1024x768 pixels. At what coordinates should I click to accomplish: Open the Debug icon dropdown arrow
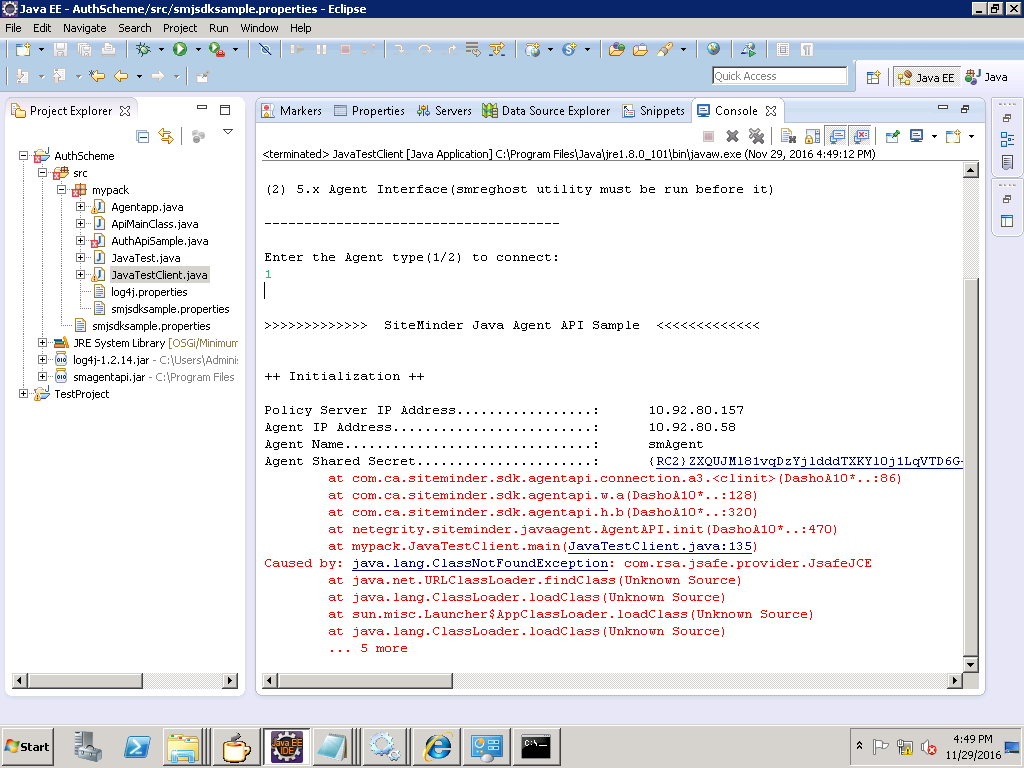(x=161, y=50)
